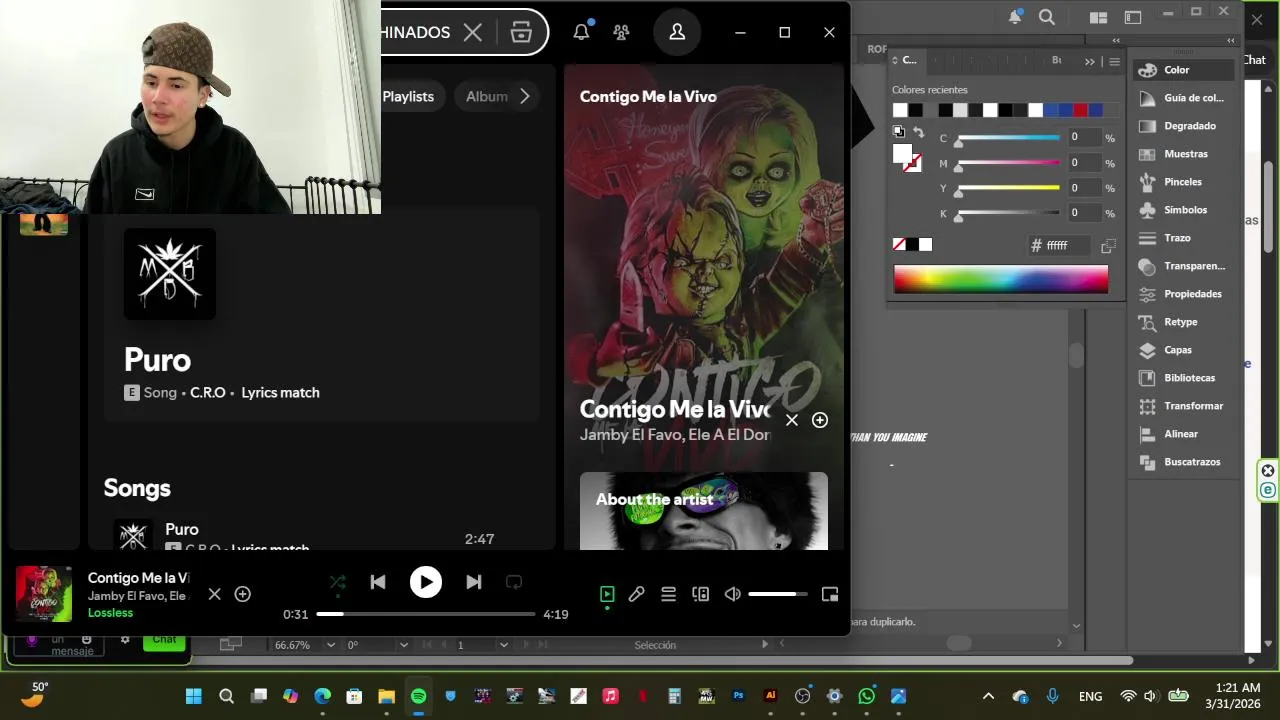The width and height of the screenshot is (1280, 720).
Task: Open the Puro top result card
Action: coord(322,315)
